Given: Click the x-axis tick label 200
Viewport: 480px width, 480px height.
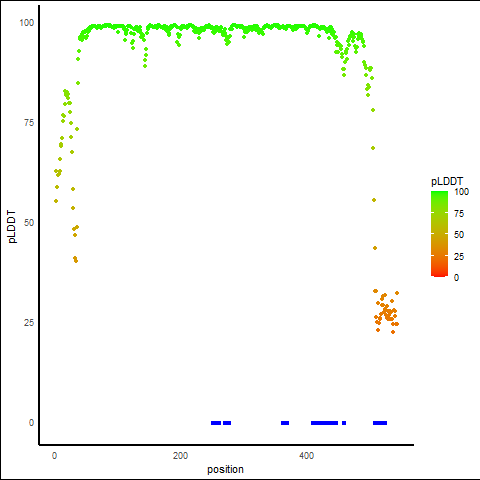Looking at the screenshot, I should (180, 456).
